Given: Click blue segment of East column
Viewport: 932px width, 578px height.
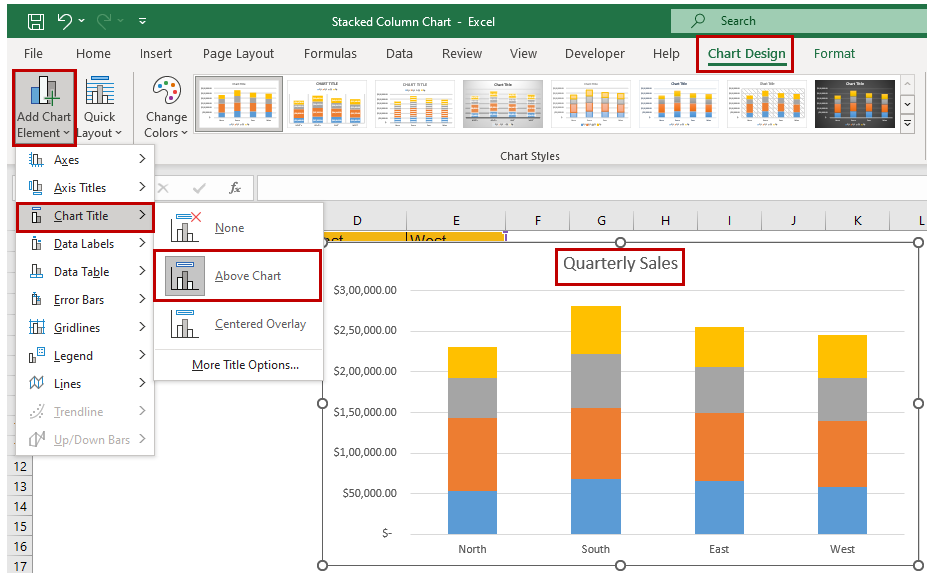Looking at the screenshot, I should (719, 507).
